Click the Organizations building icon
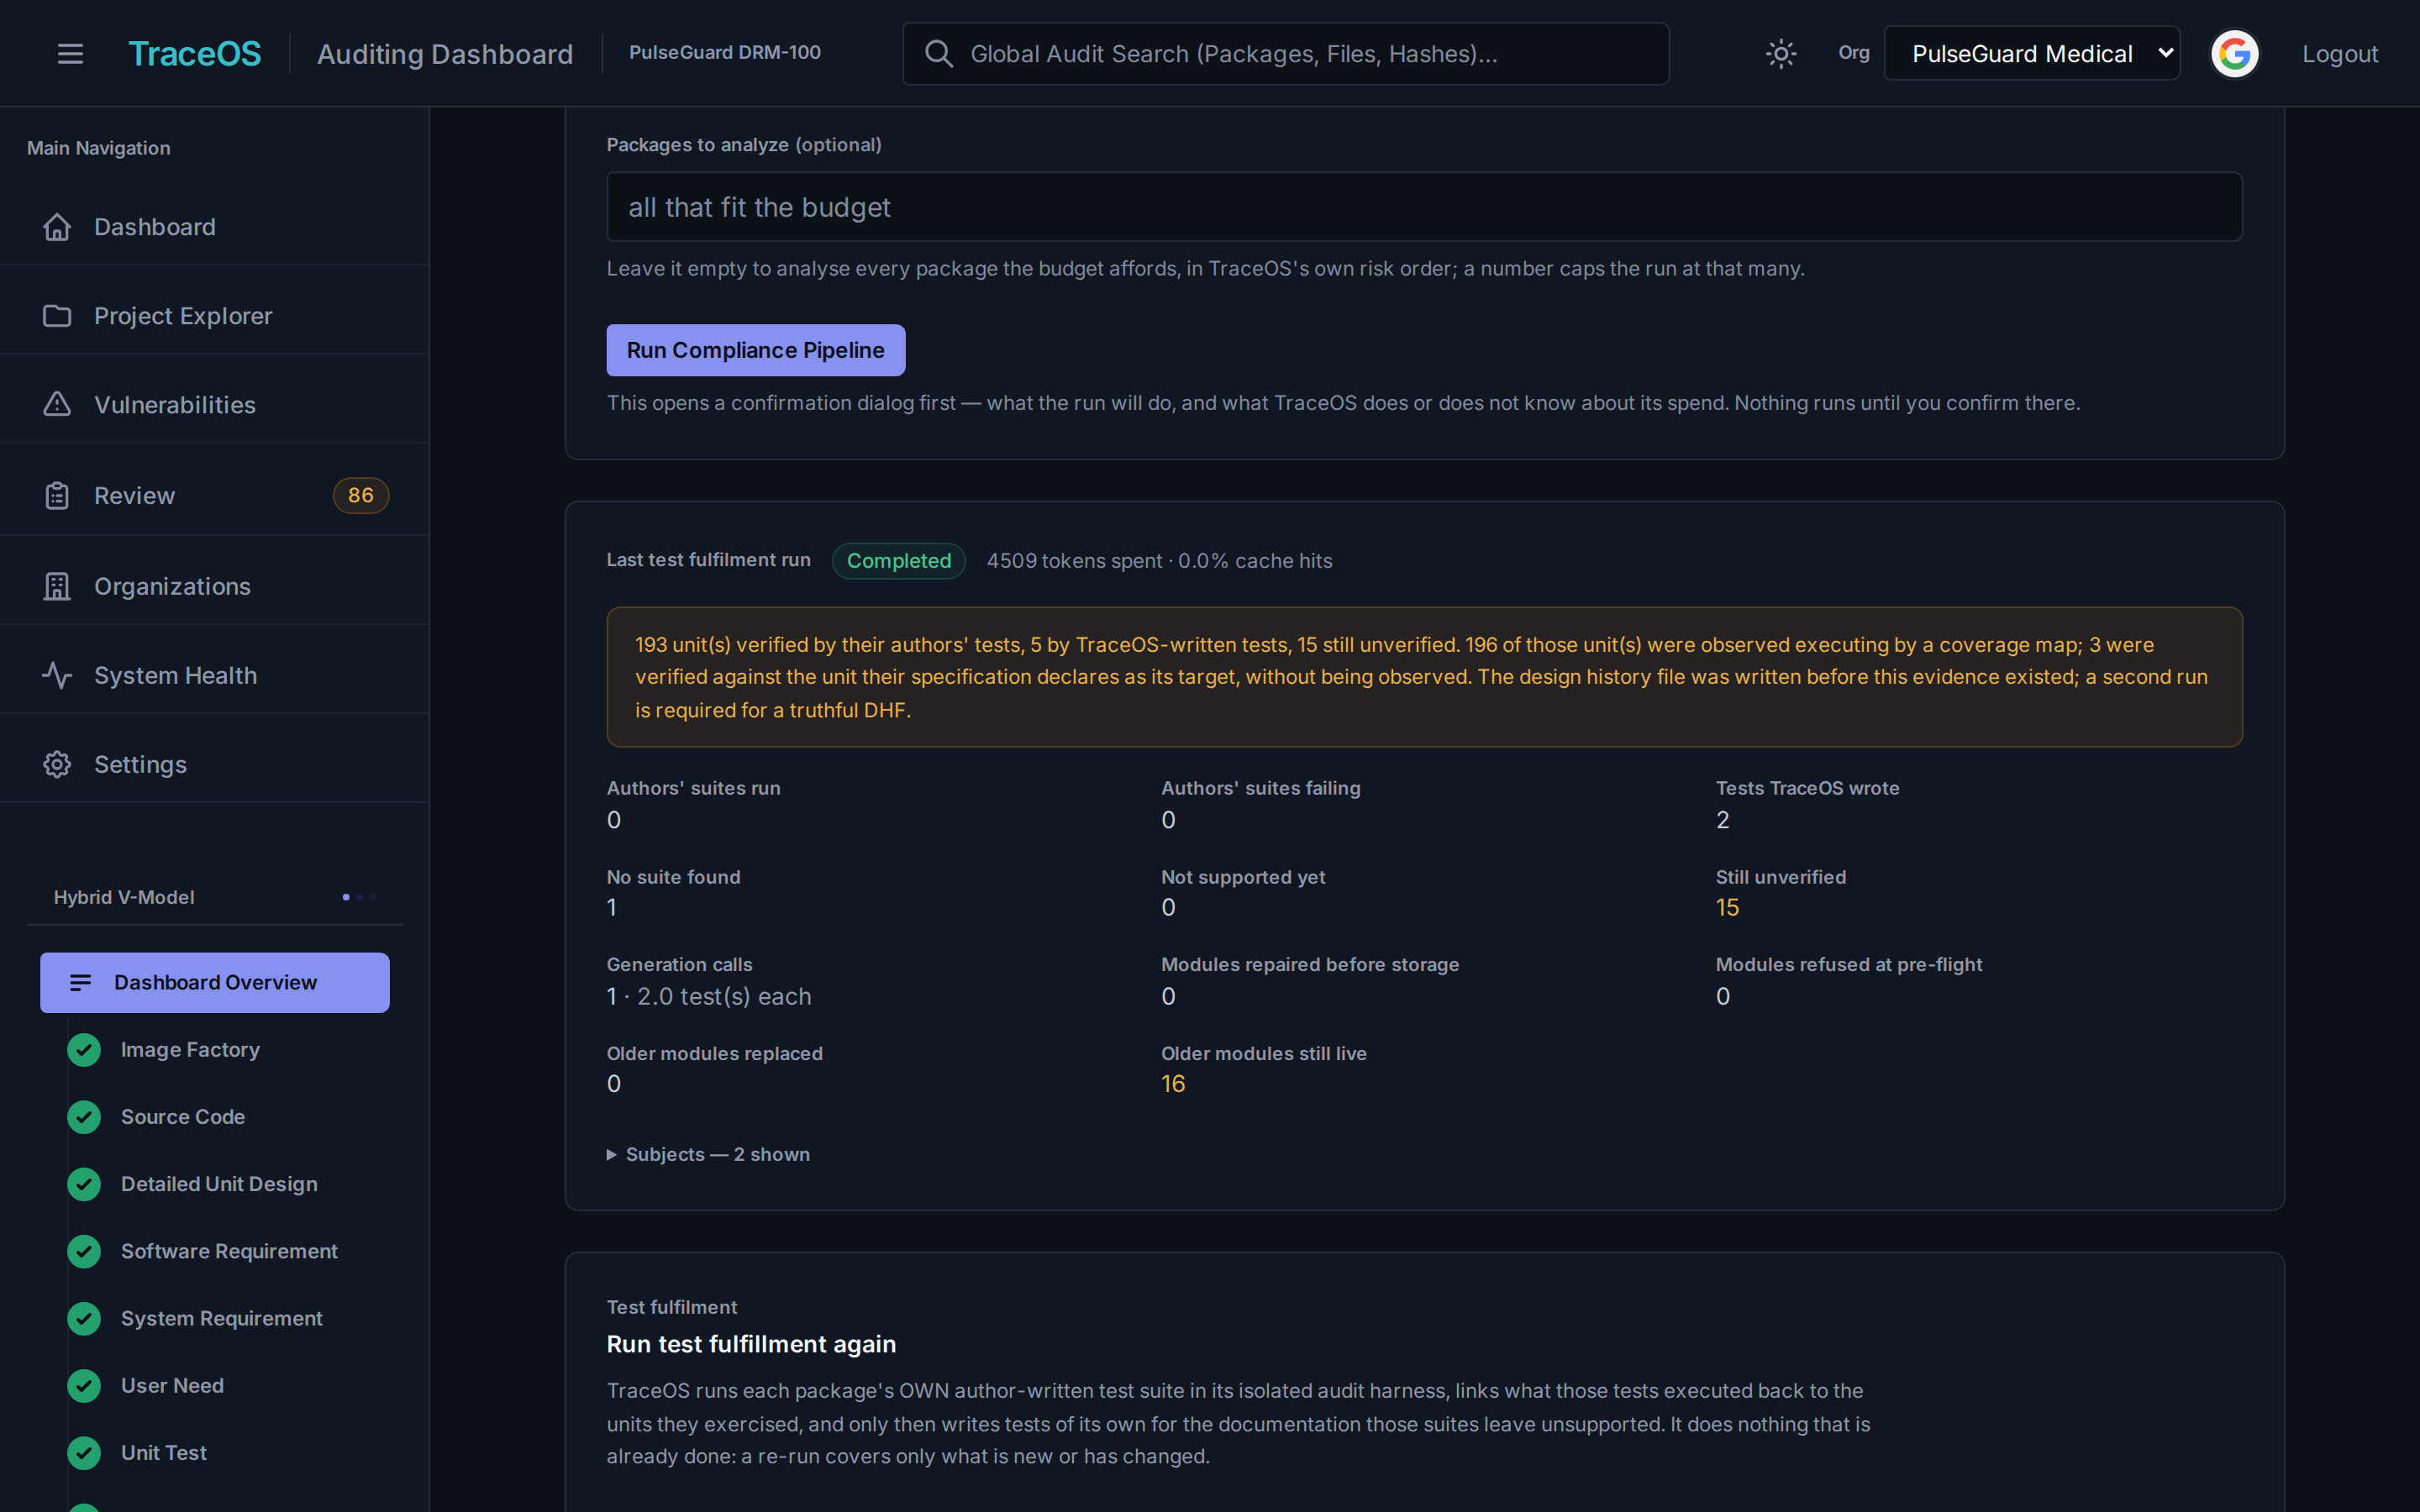The width and height of the screenshot is (2420, 1512). click(x=57, y=586)
